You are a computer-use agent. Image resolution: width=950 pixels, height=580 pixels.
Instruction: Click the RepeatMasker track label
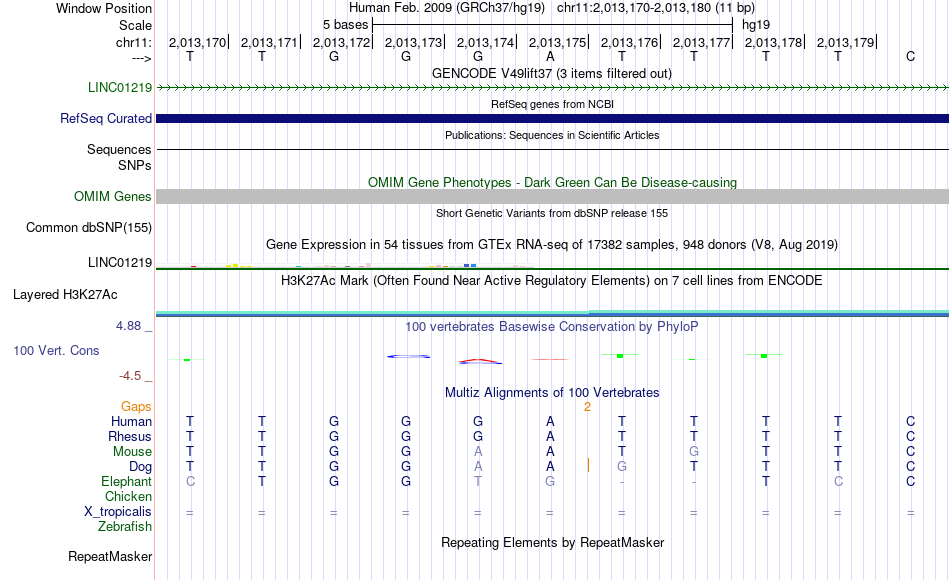click(x=110, y=556)
